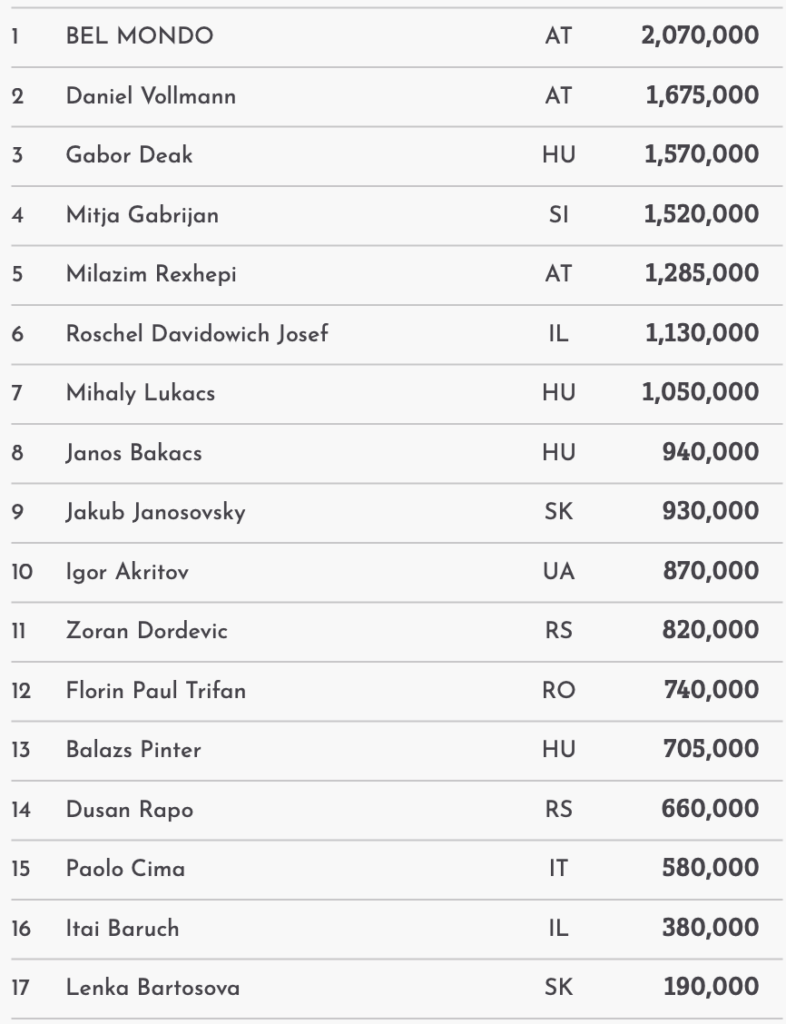Click the Gabor Deak row name
The image size is (786, 1024).
point(130,156)
